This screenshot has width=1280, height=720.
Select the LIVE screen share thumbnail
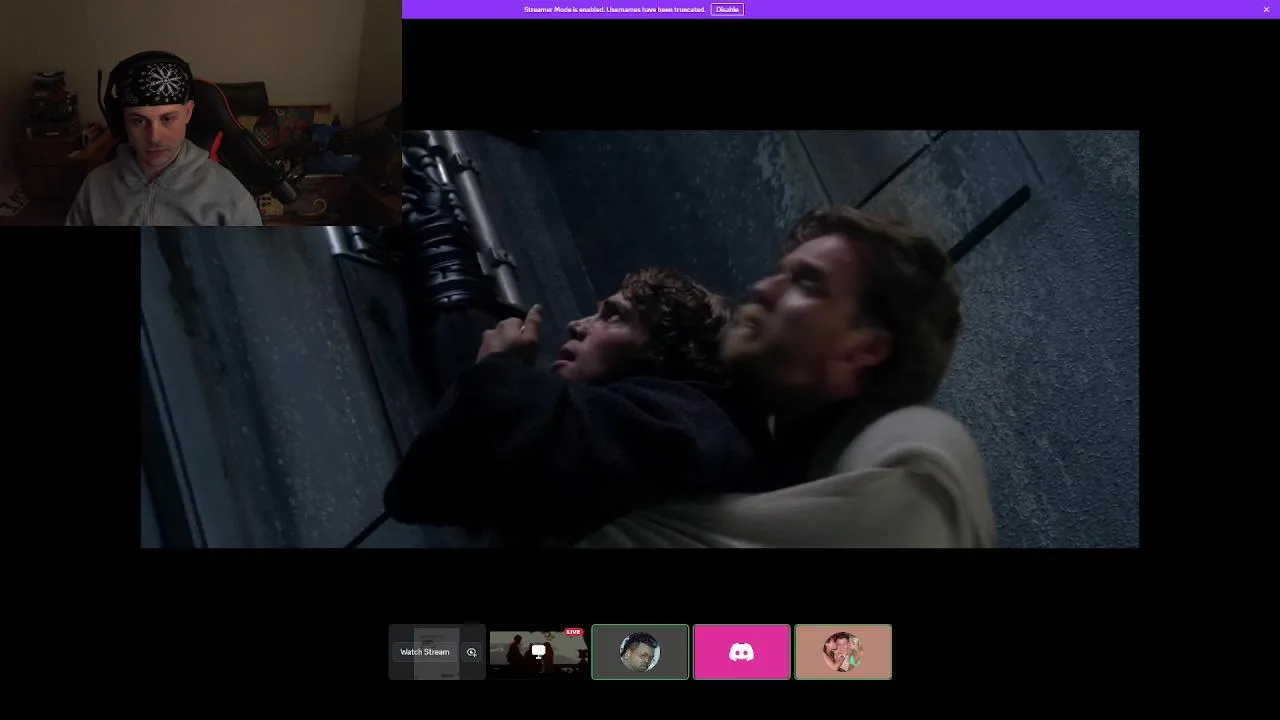pos(538,652)
